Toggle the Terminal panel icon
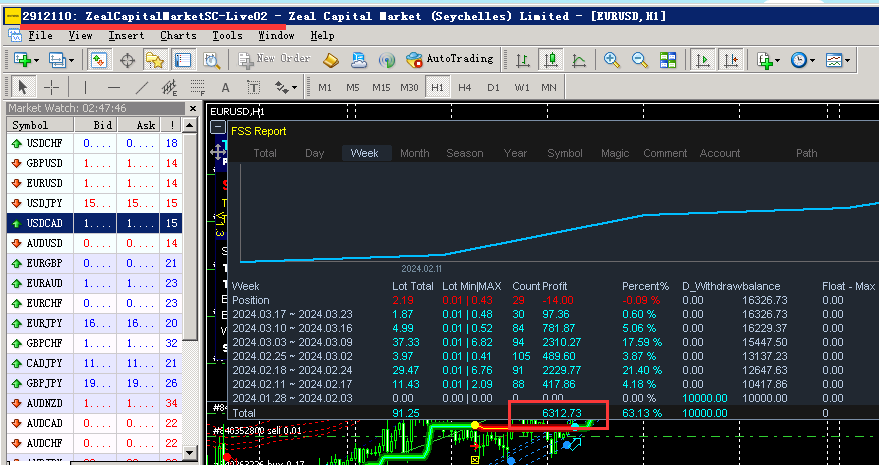The height and width of the screenshot is (465, 879). pos(183,59)
